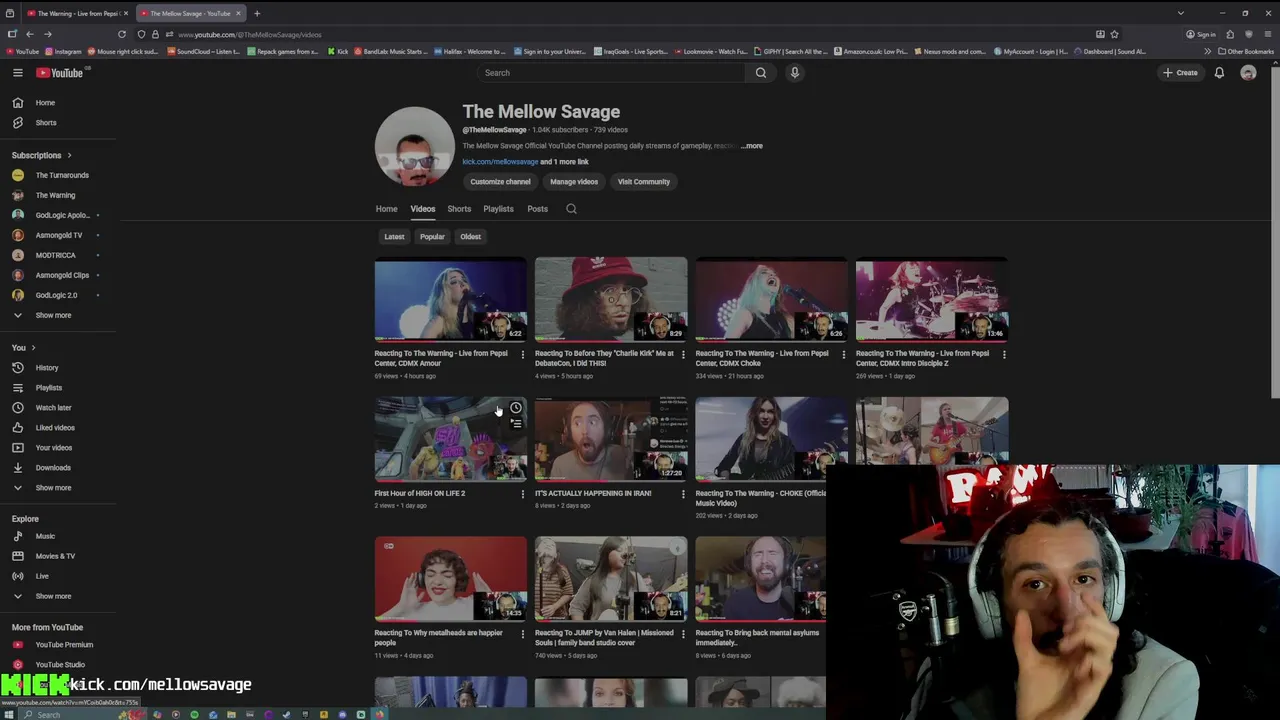1280x720 pixels.
Task: Open options for IRAN video
Action: 683,494
